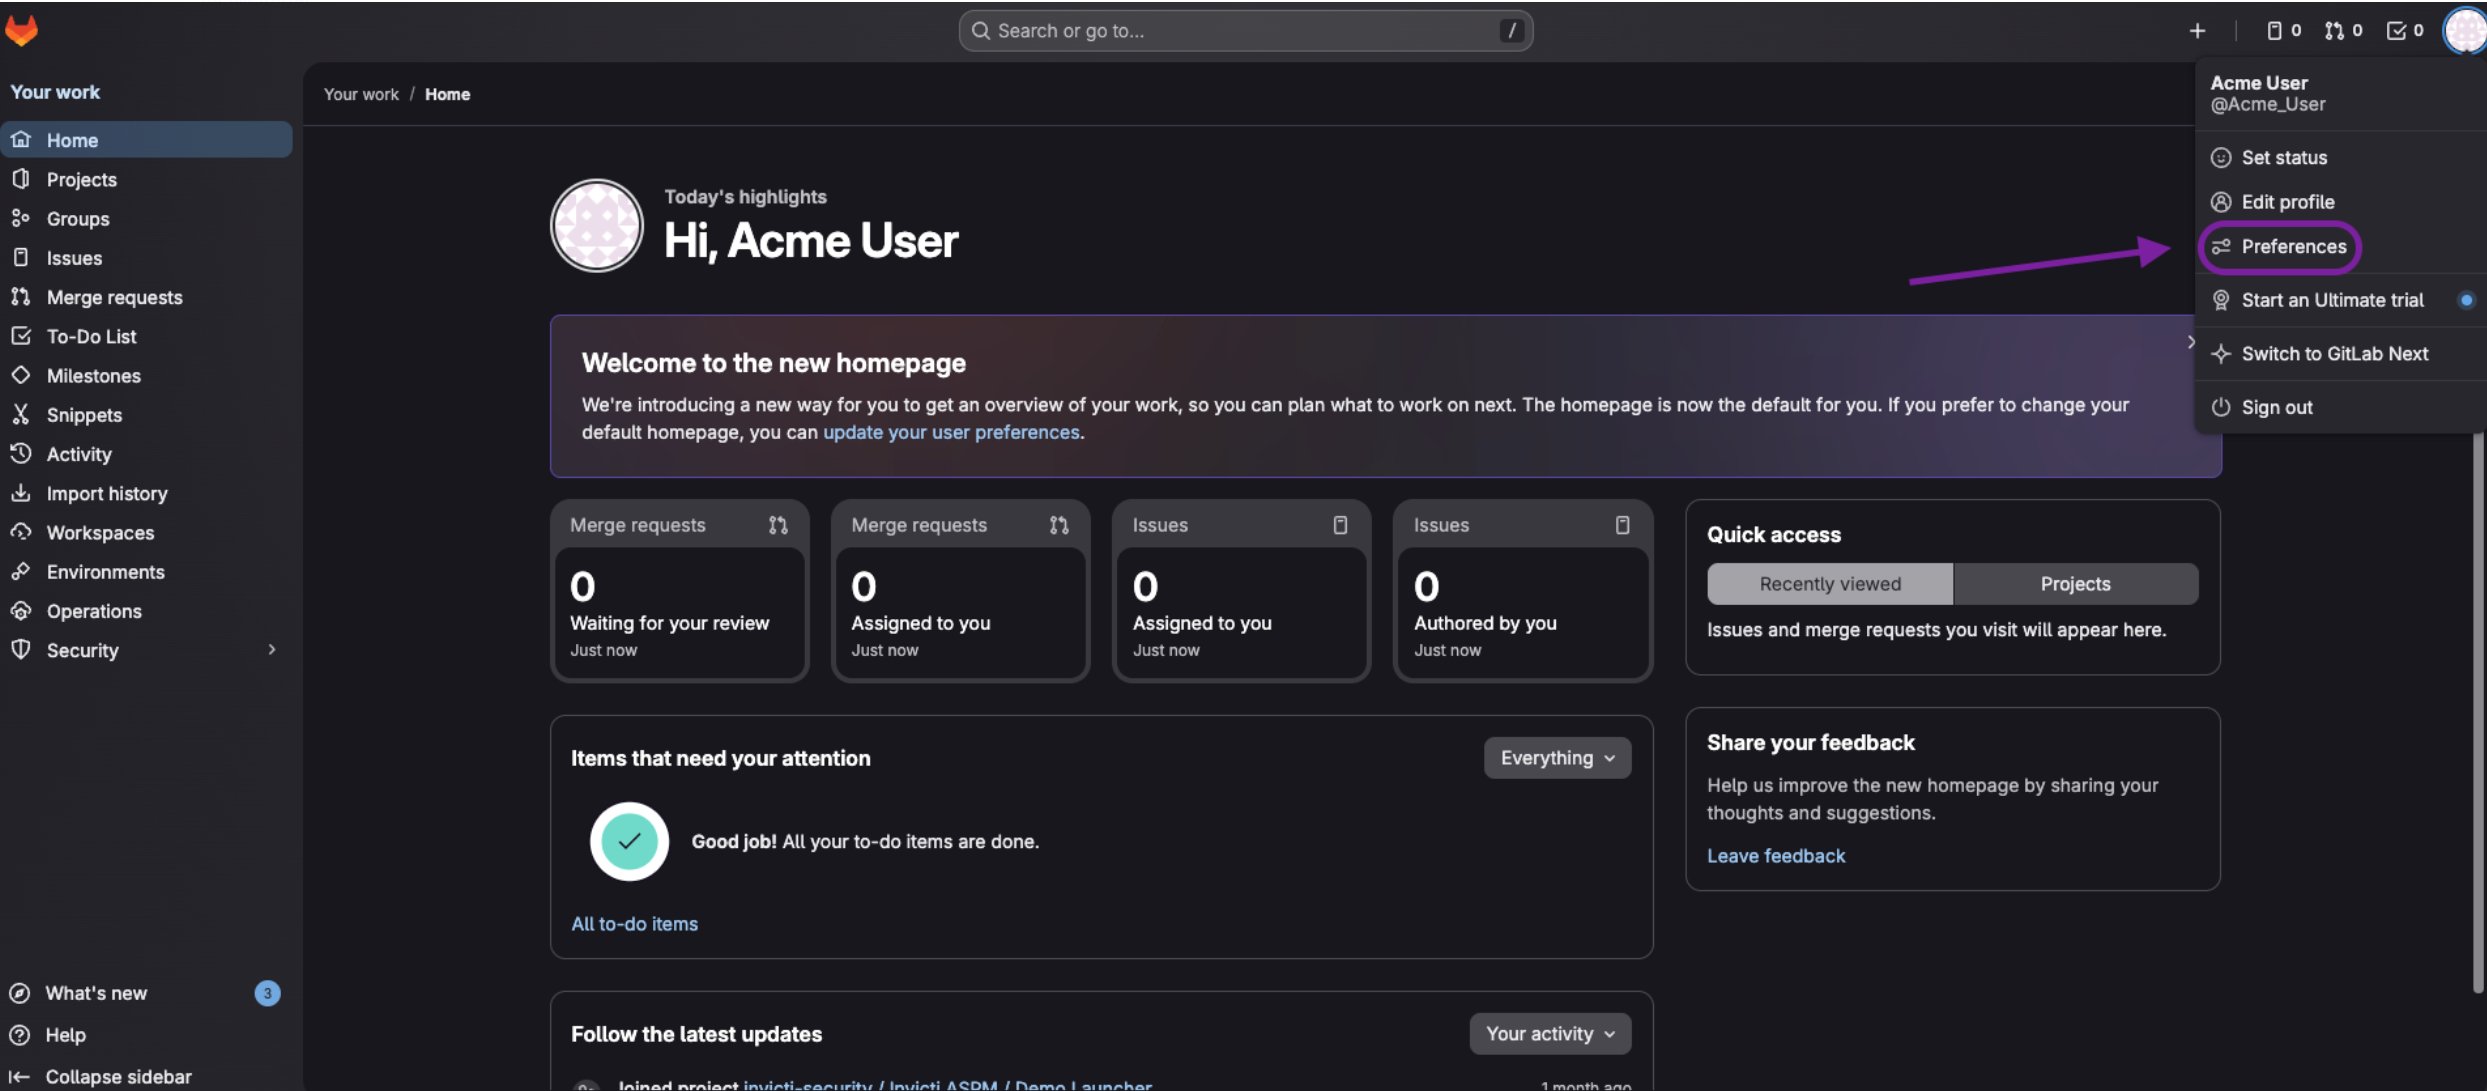Viewport: 2487px width, 1091px height.
Task: Click the user avatar in top-right corner
Action: pyautogui.click(x=2463, y=31)
